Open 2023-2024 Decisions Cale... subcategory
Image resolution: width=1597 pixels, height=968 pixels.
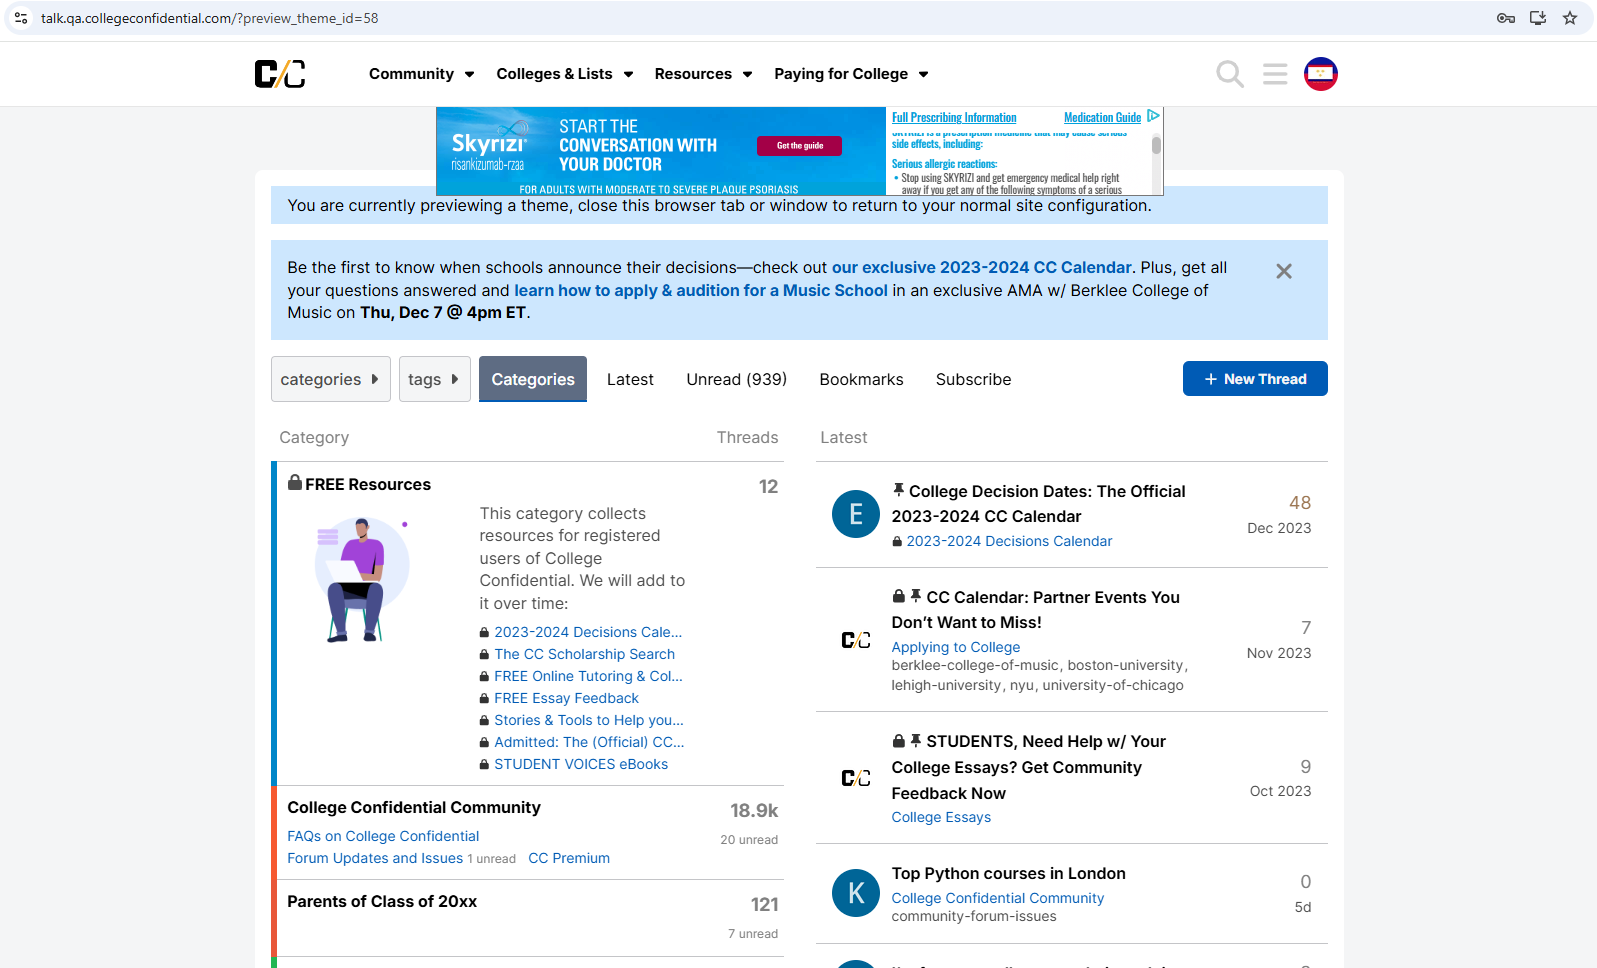(588, 632)
